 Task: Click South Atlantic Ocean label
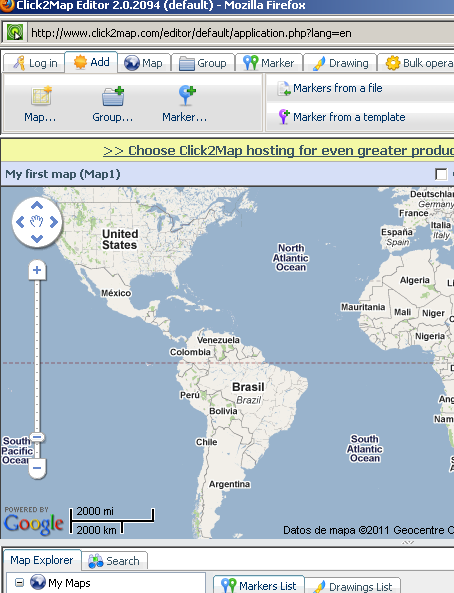click(365, 449)
